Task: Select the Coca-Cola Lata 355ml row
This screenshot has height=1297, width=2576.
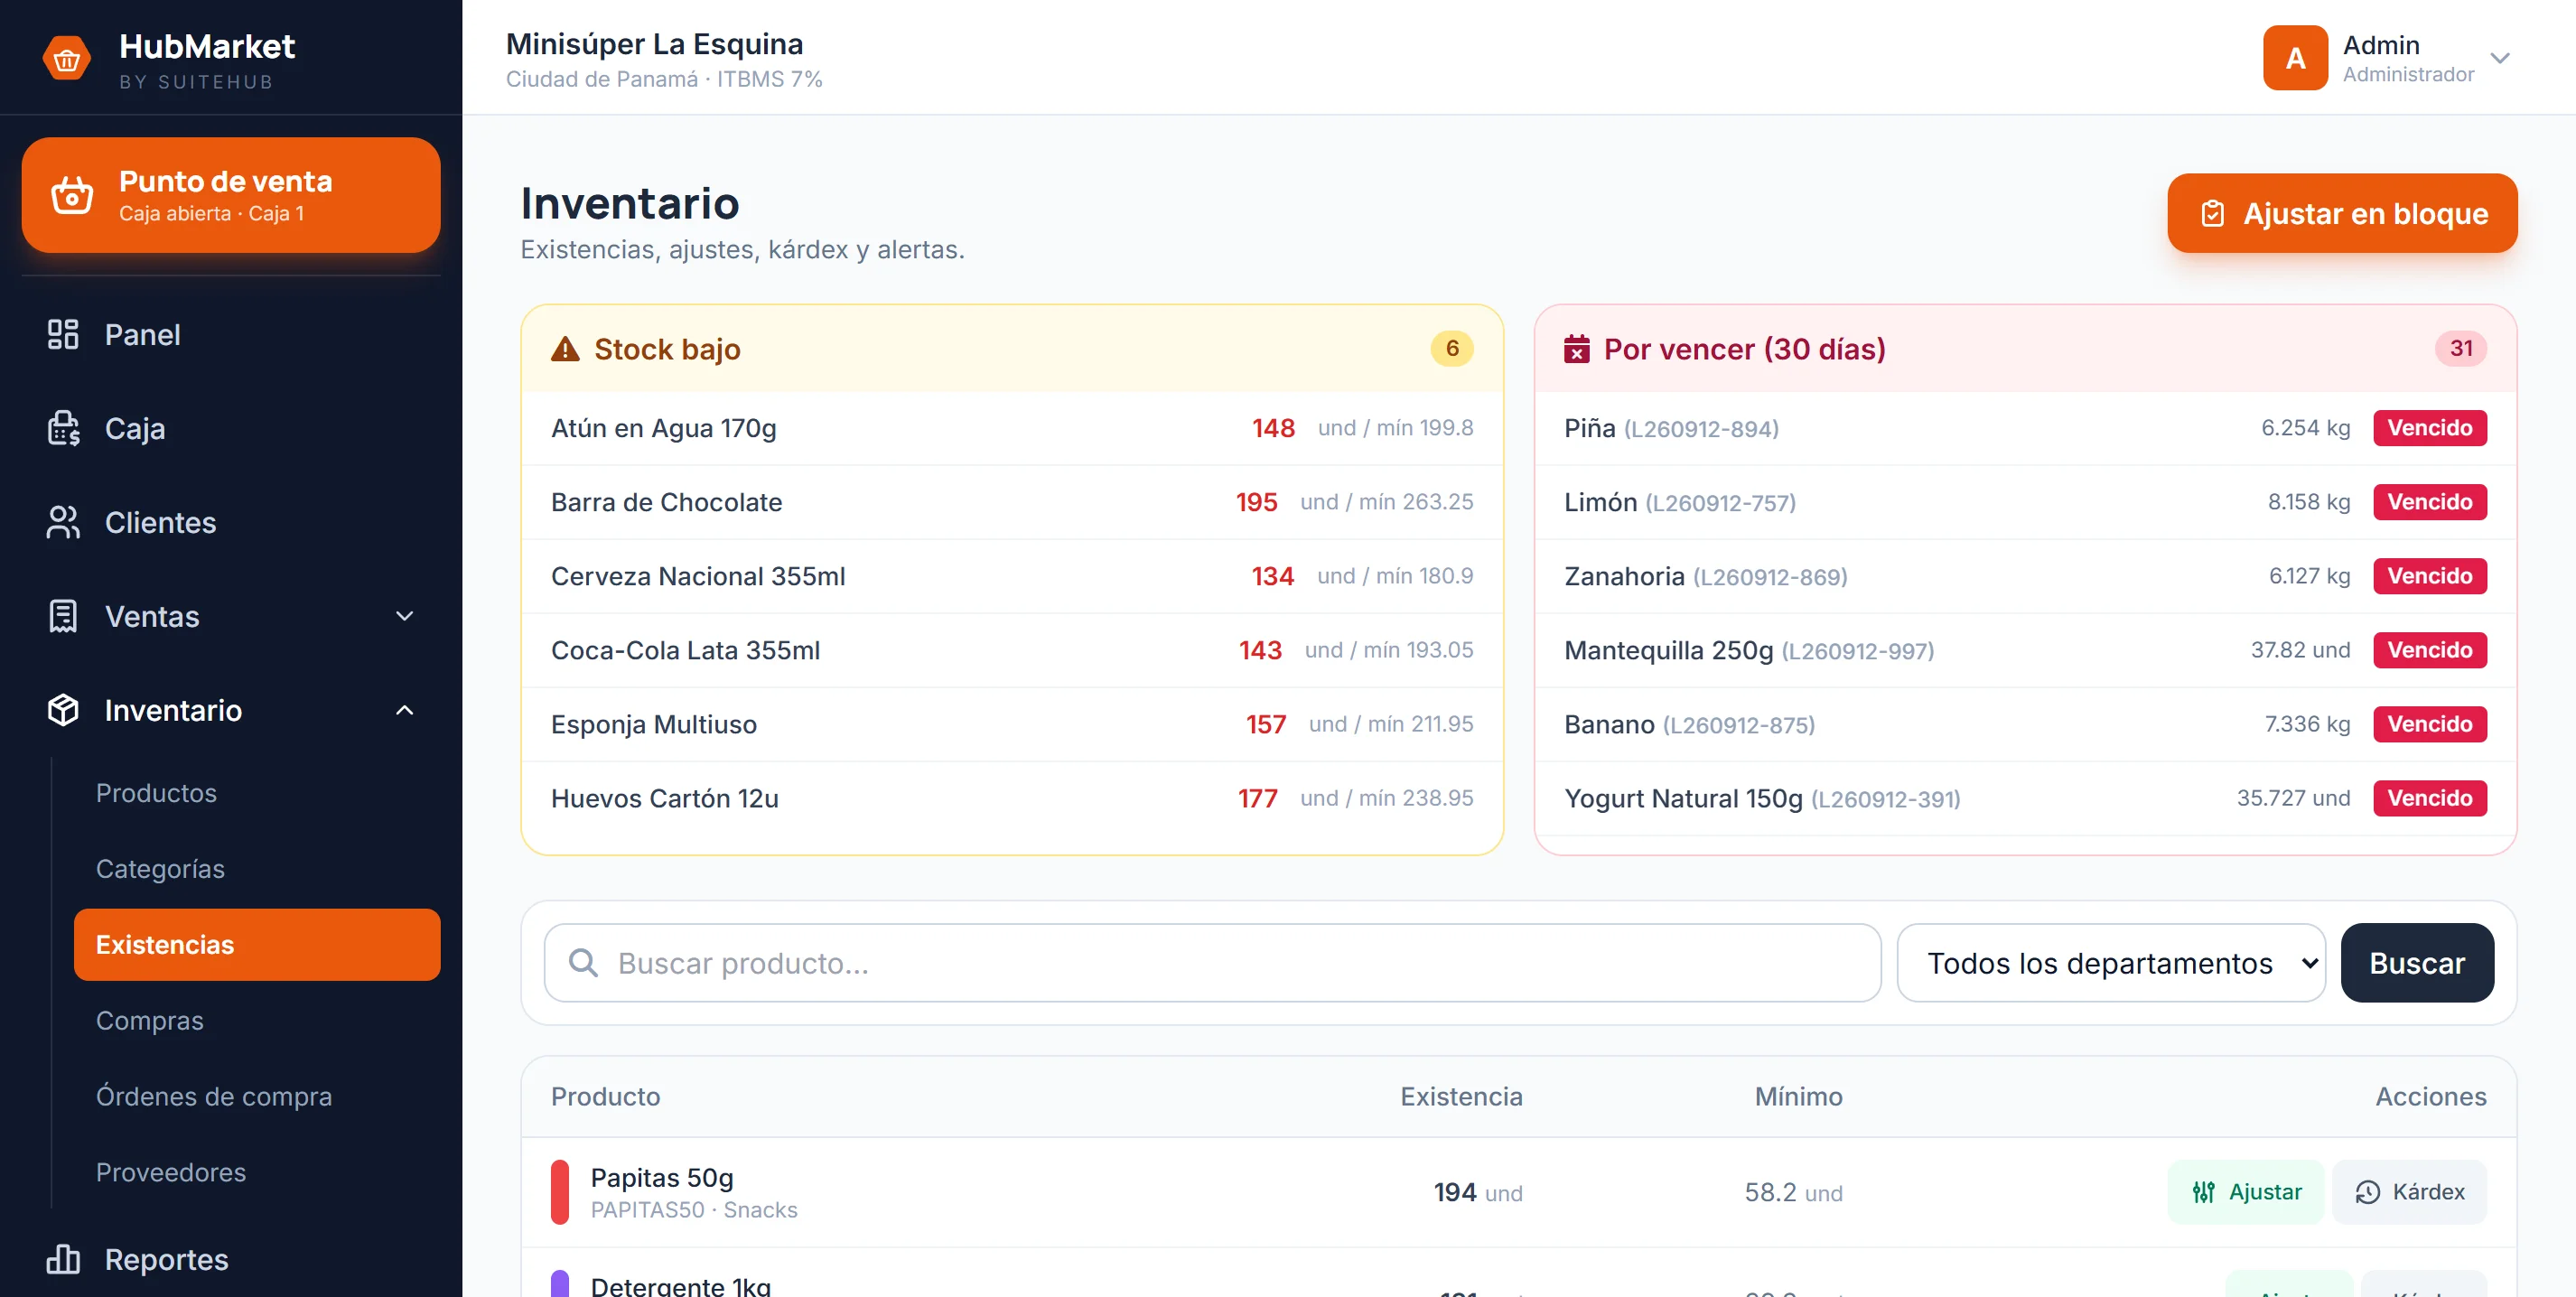Action: [1012, 650]
